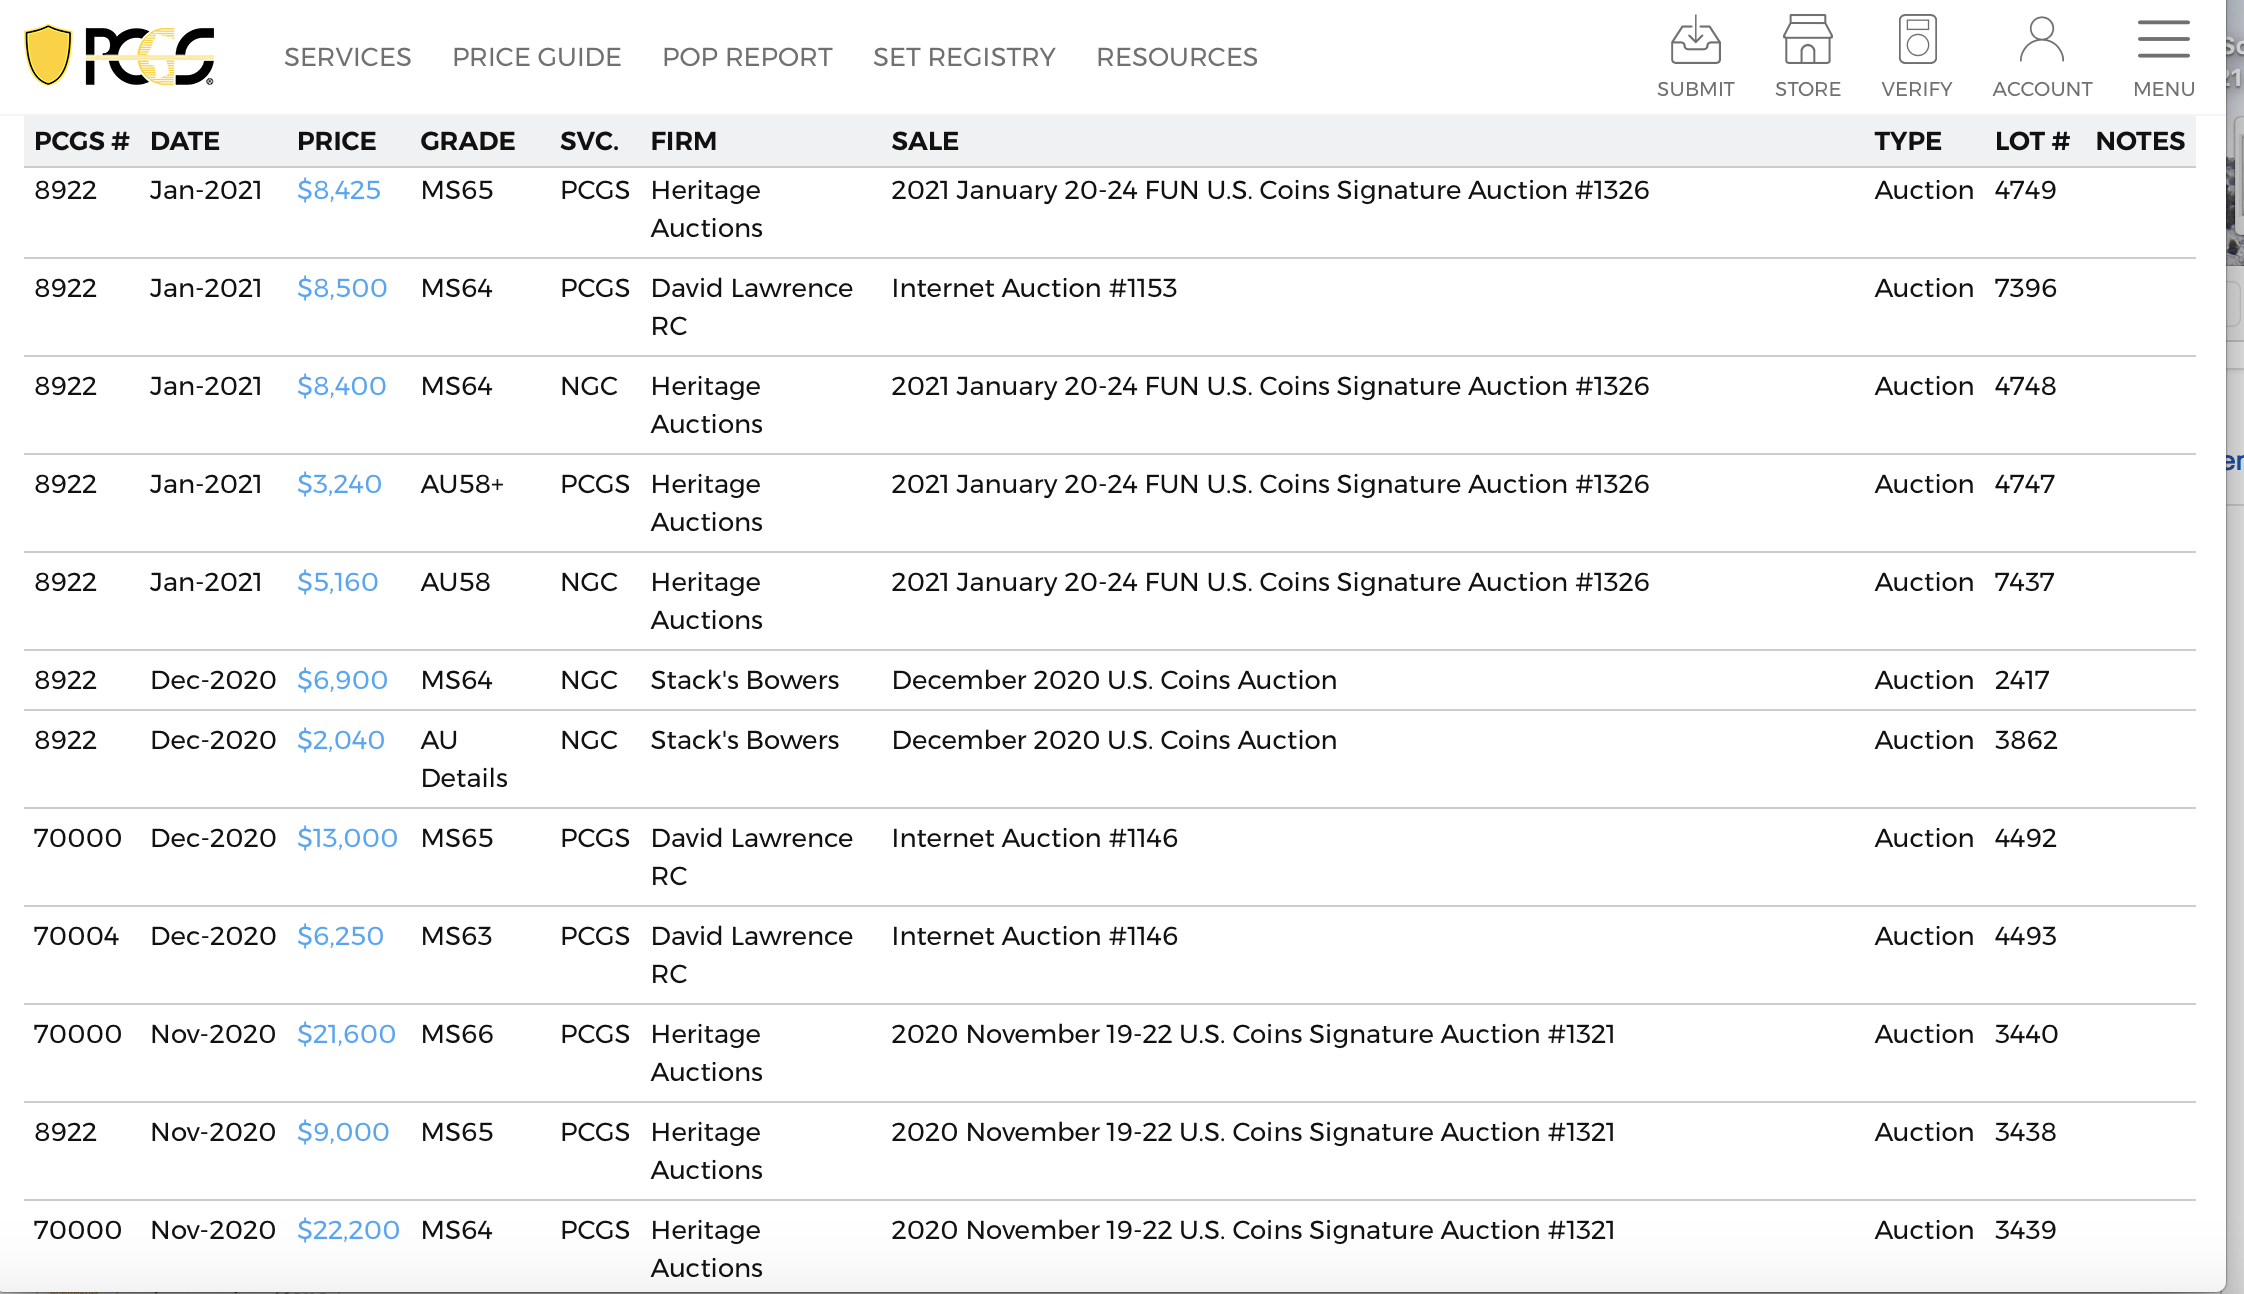Open the $13,000 price link

347,838
